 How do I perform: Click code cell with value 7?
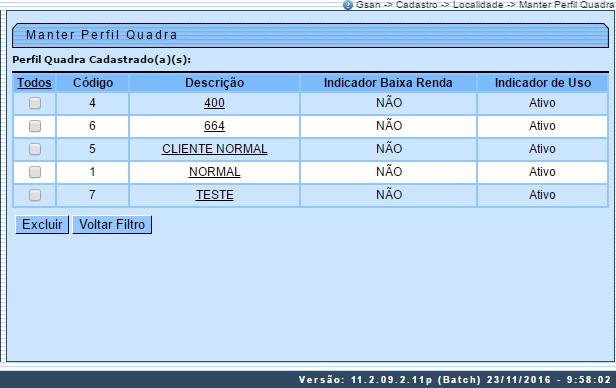point(92,195)
